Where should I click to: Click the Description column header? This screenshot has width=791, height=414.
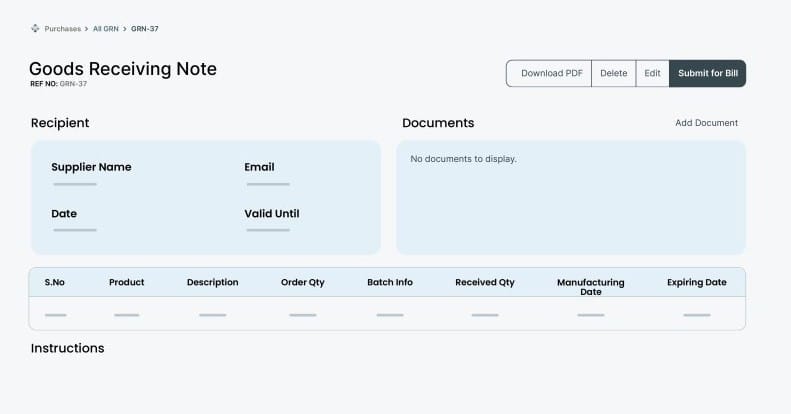[x=212, y=282]
